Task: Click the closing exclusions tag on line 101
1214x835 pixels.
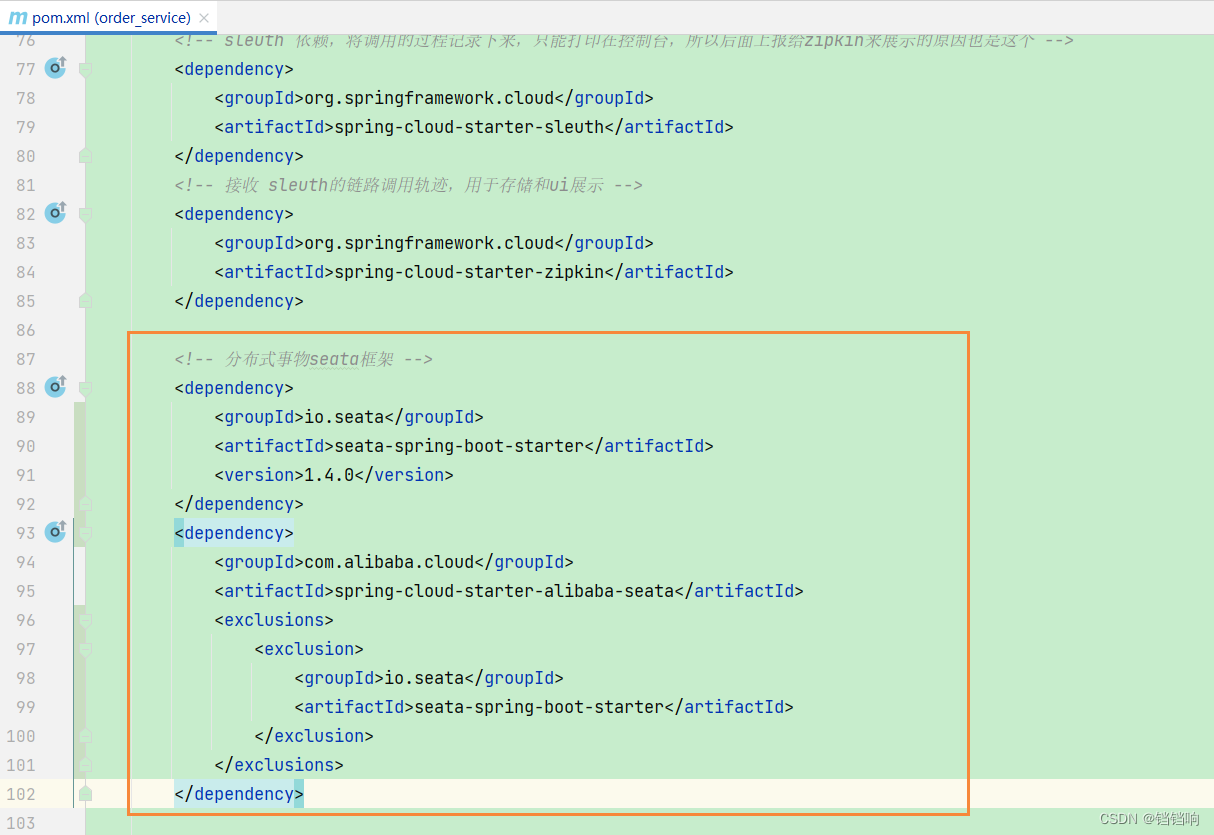Action: (x=279, y=765)
